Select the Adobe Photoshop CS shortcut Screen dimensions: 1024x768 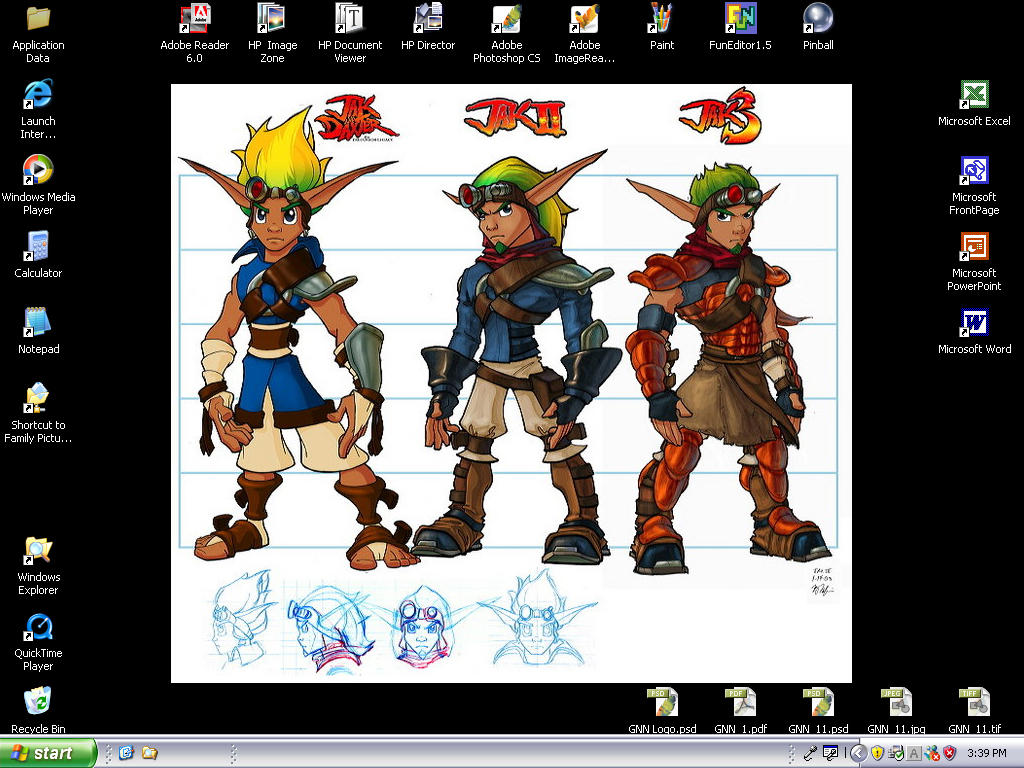click(506, 33)
